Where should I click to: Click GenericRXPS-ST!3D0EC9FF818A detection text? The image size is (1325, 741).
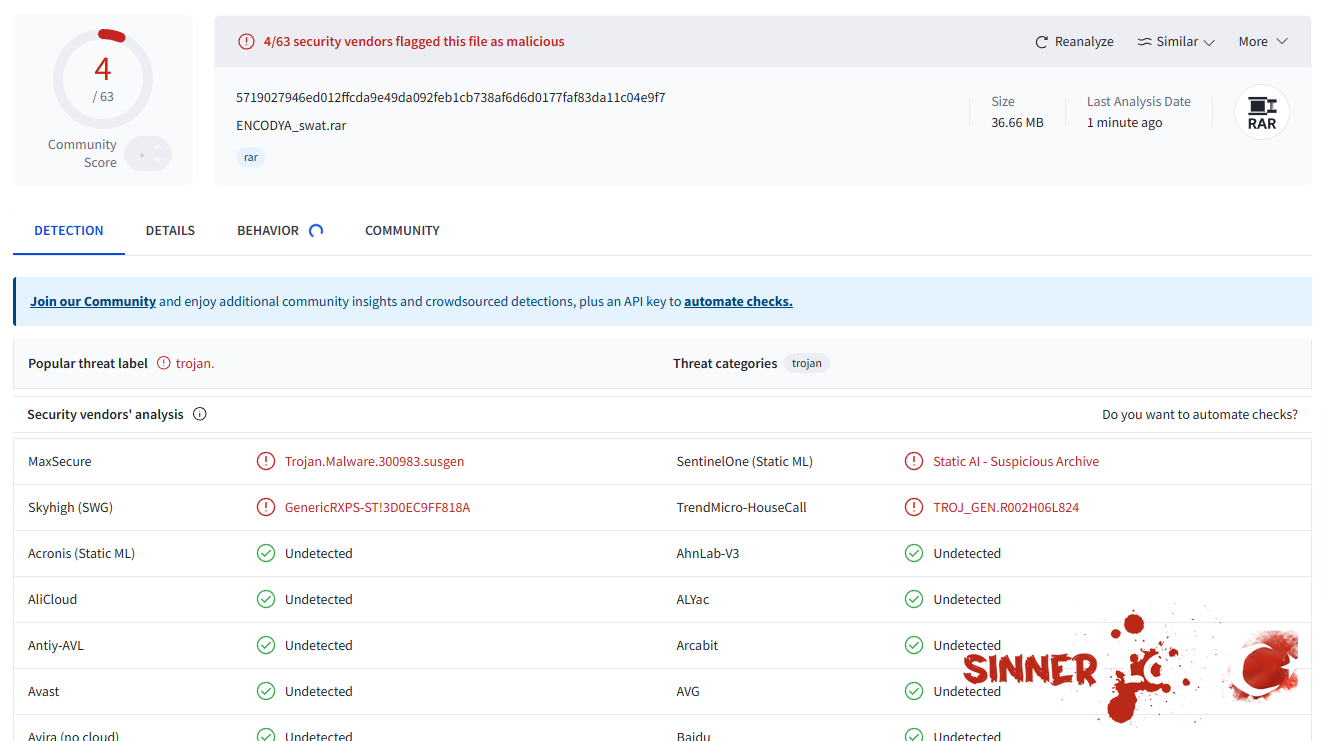(x=377, y=508)
